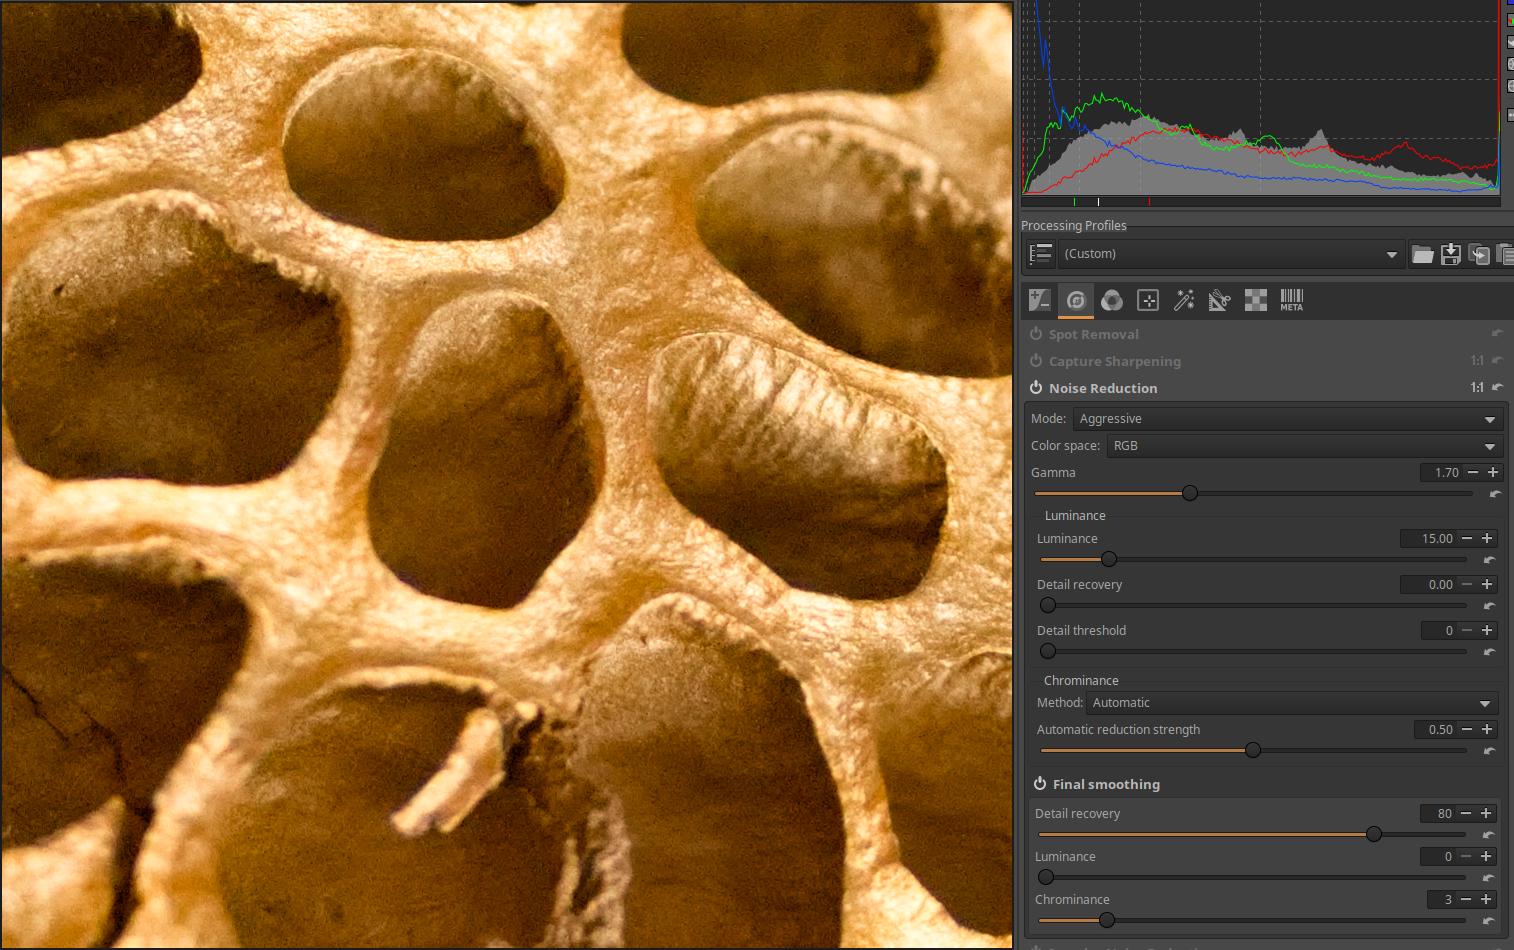Disable Final smoothing power toggle
The width and height of the screenshot is (1514, 950).
click(x=1040, y=784)
